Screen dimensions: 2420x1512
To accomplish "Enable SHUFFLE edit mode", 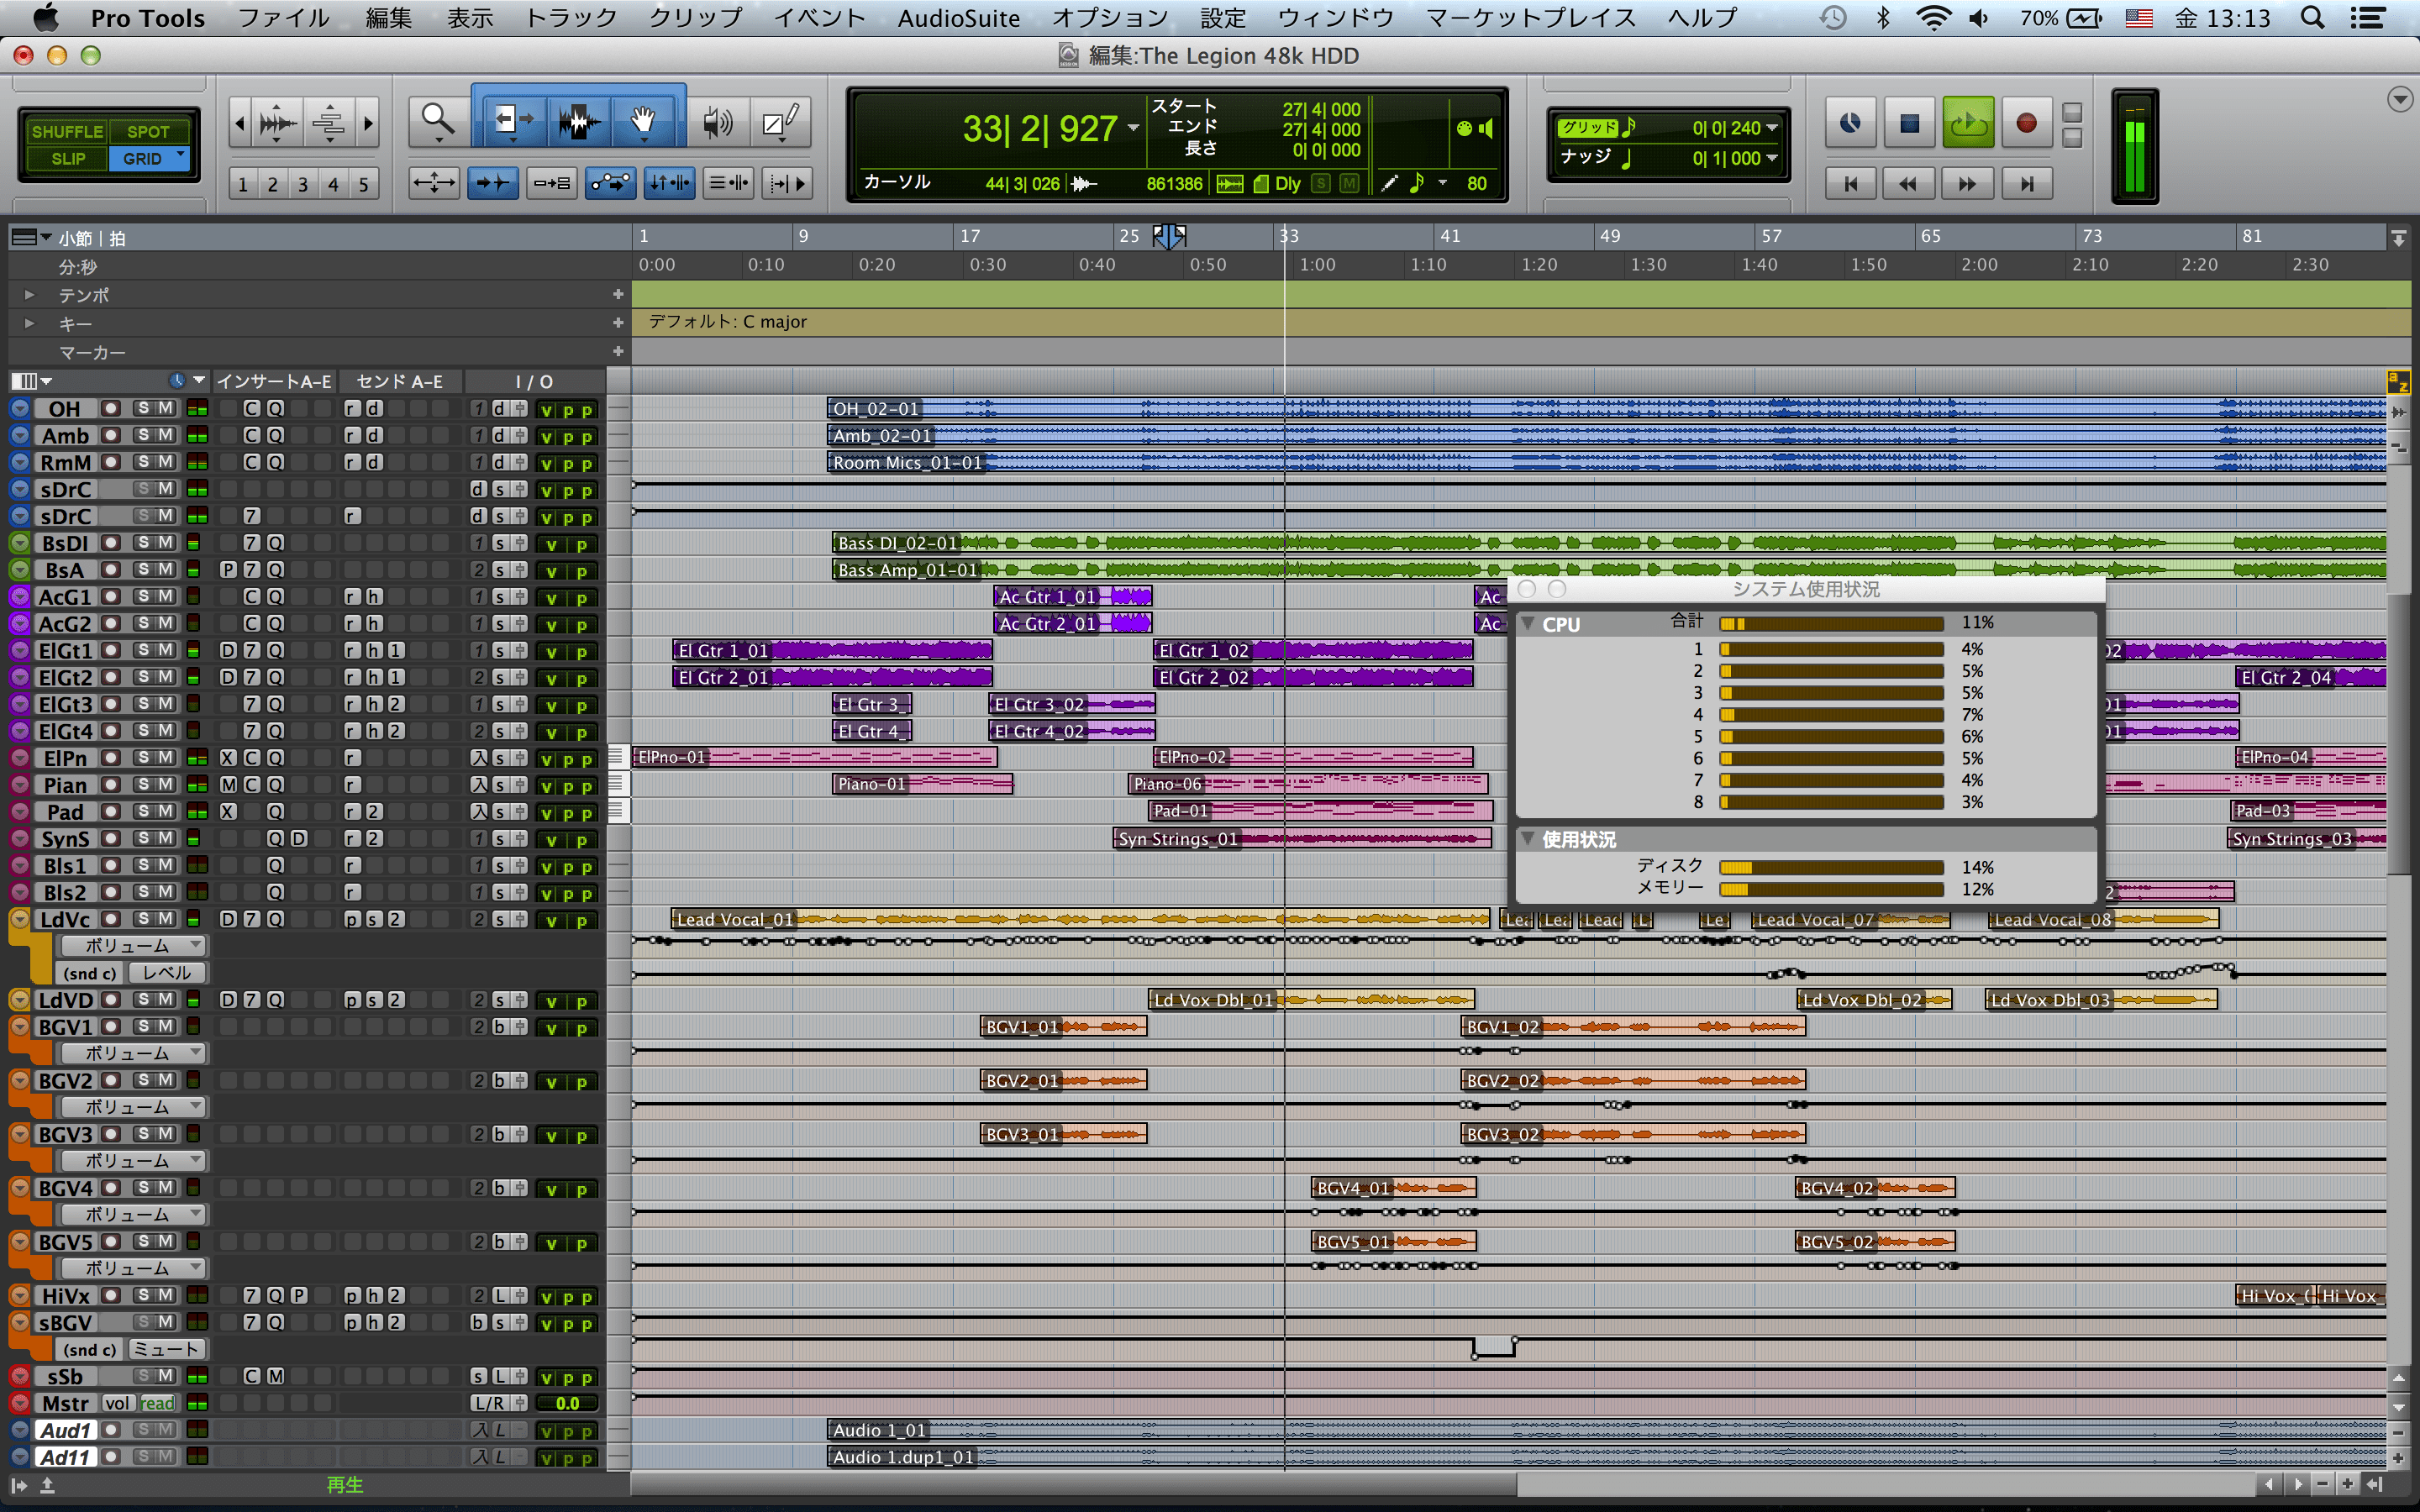I will pyautogui.click(x=67, y=131).
